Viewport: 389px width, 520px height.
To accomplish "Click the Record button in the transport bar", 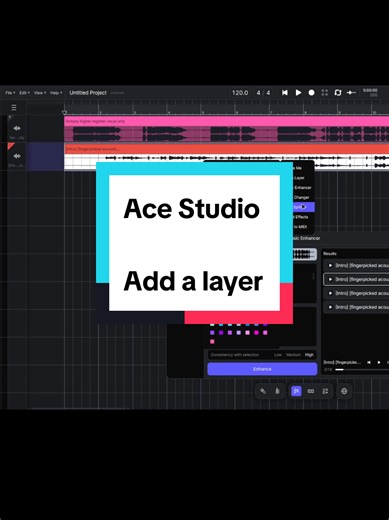I will (x=311, y=93).
